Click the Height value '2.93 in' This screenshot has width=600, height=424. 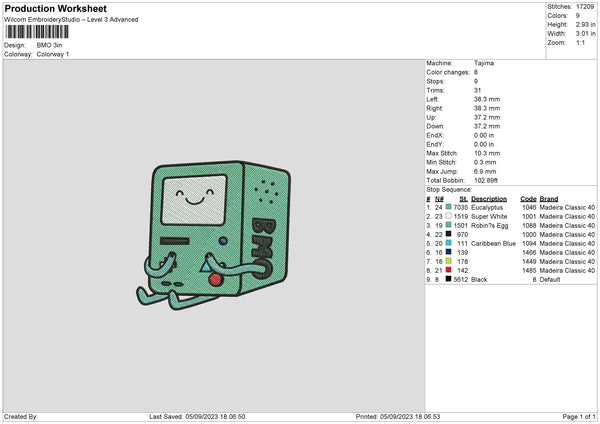585,24
